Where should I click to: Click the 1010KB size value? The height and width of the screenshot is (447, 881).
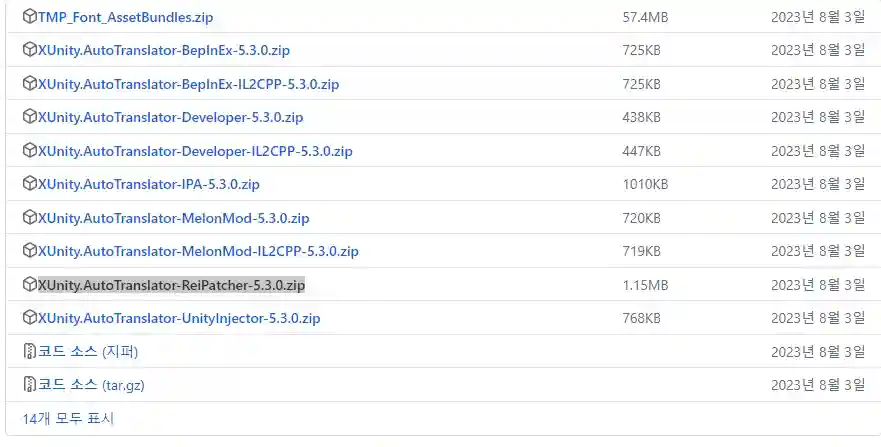point(645,184)
